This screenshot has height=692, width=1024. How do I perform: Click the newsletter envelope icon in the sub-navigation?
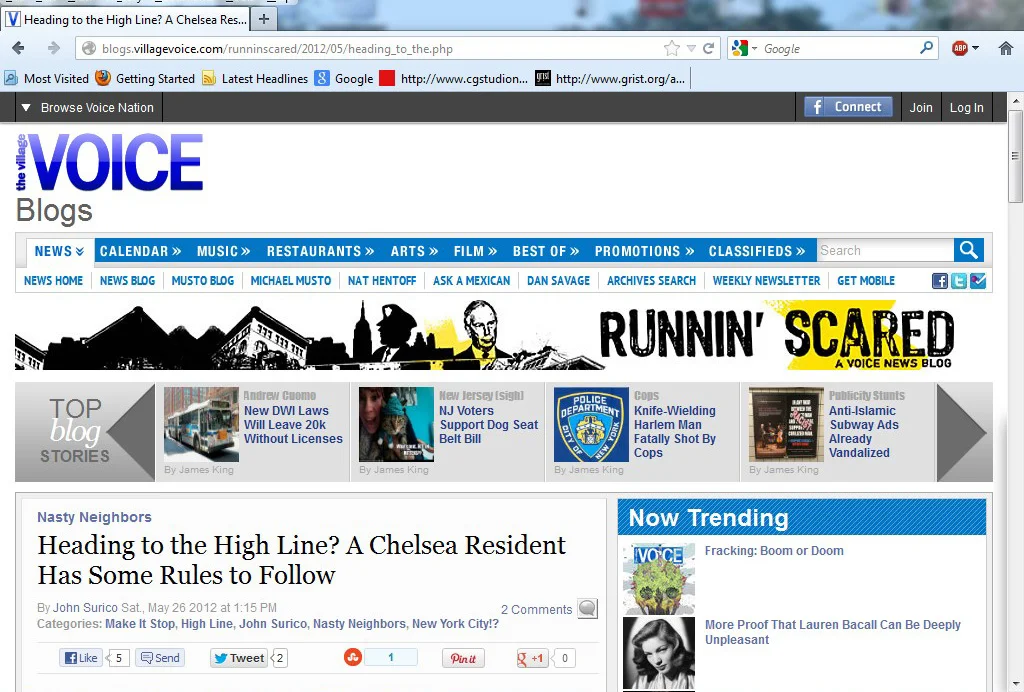click(978, 281)
